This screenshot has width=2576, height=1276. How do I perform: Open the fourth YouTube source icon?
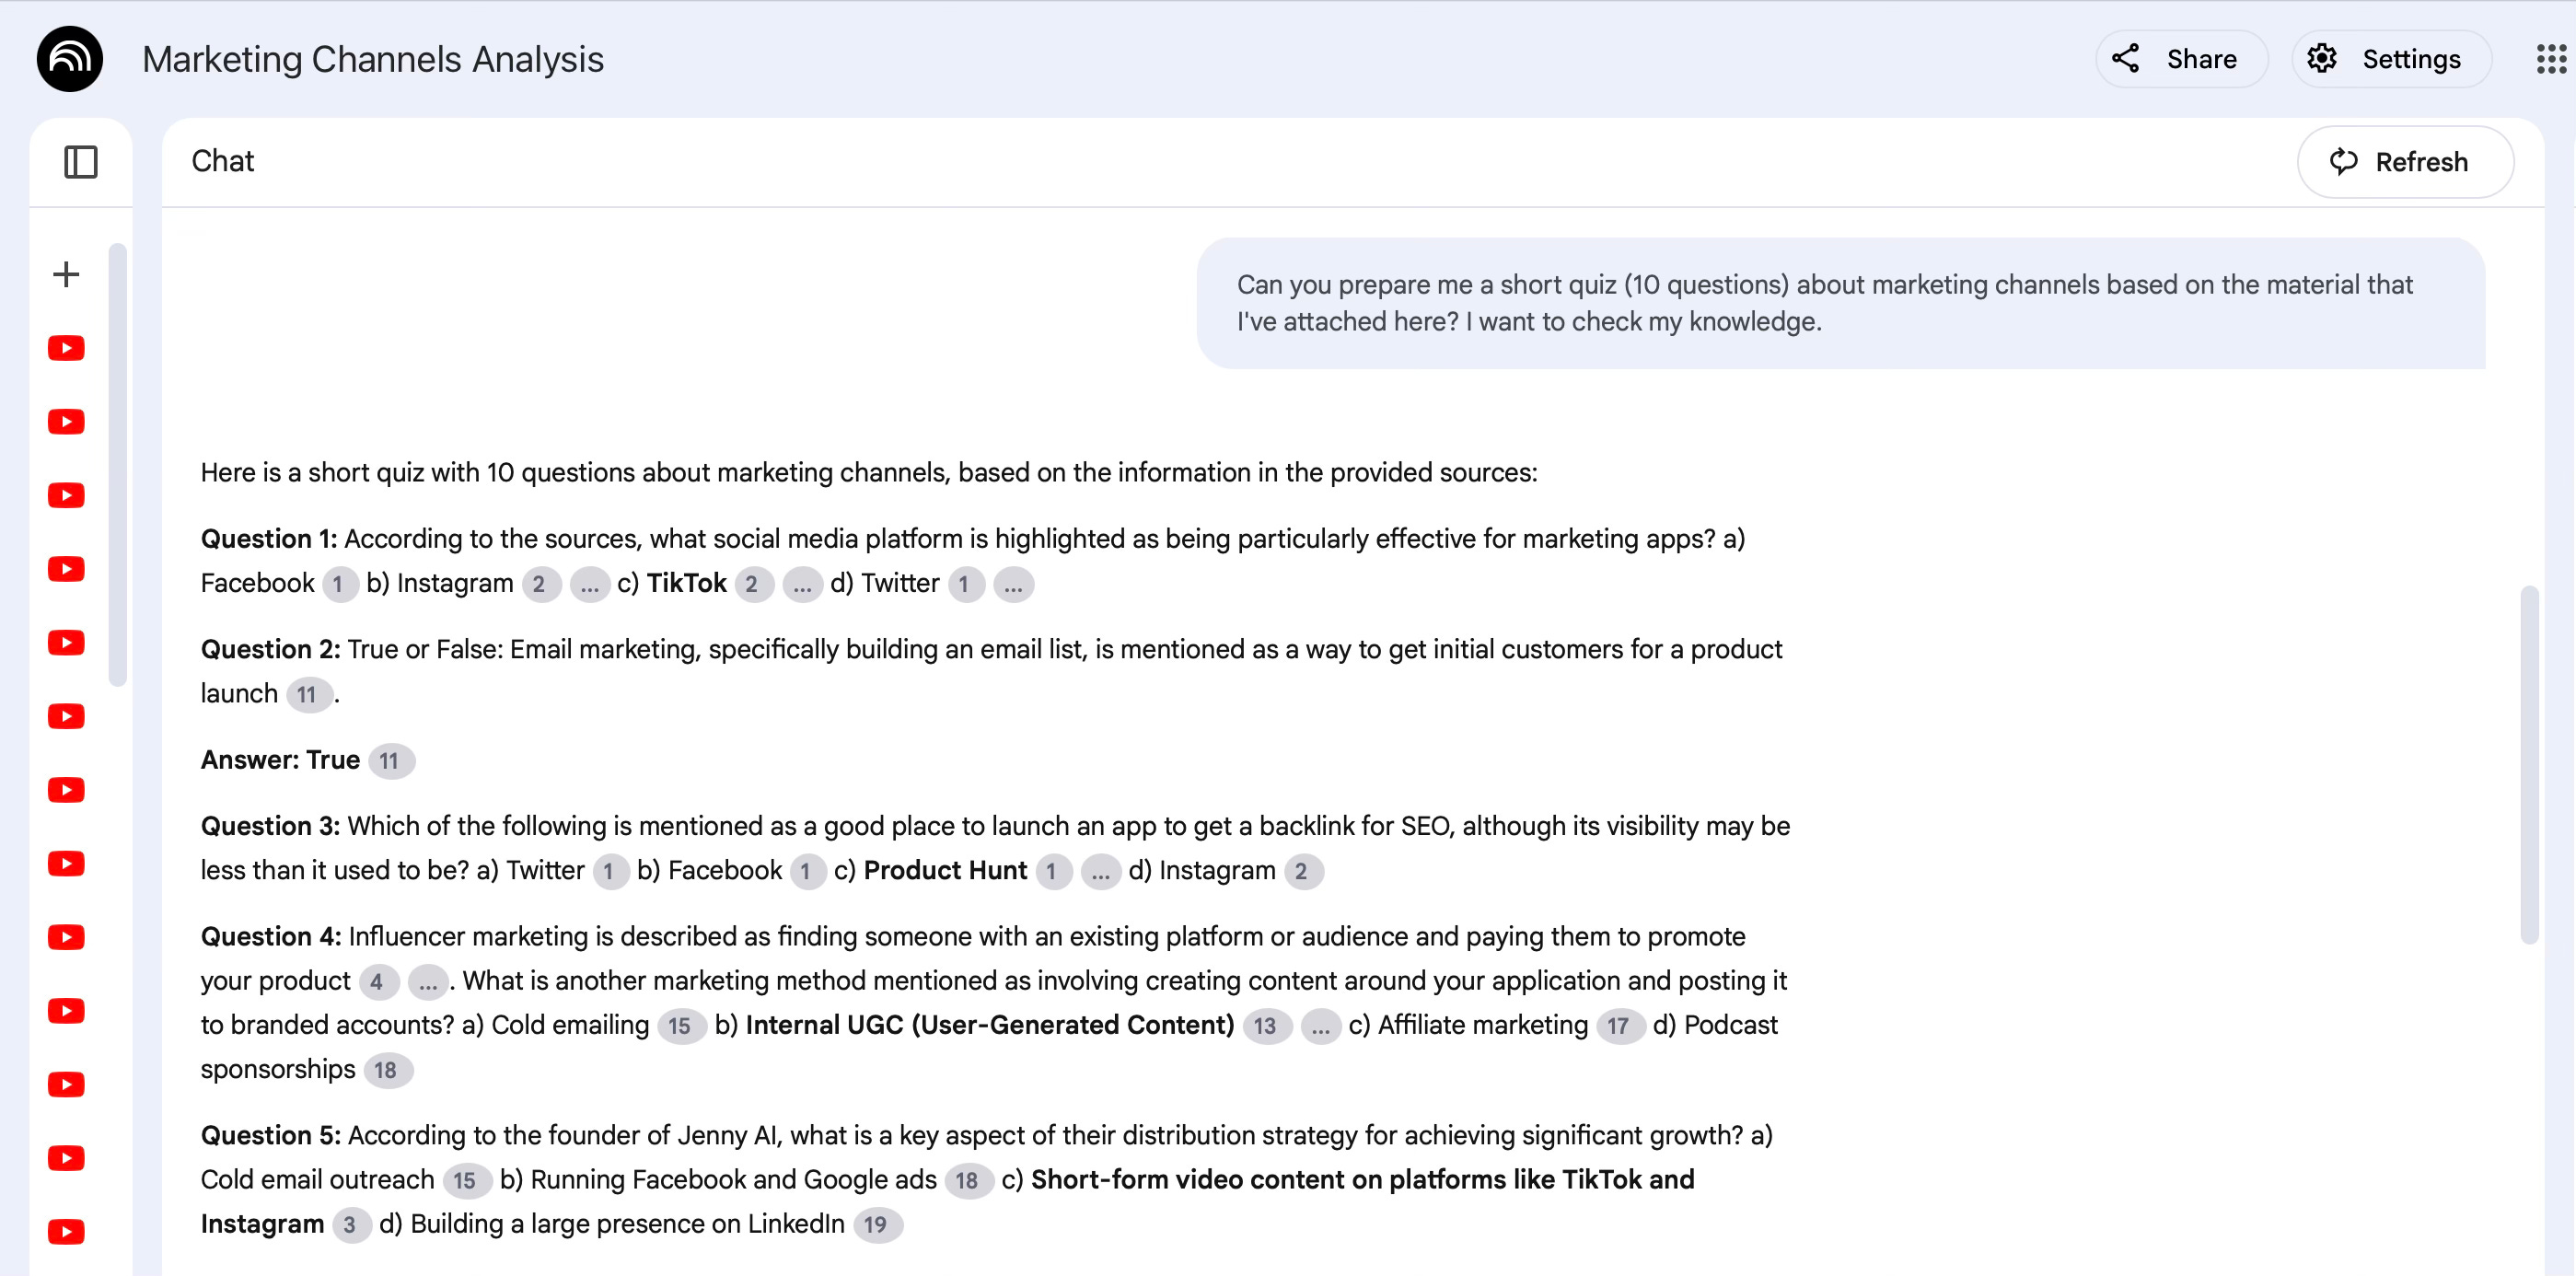[66, 569]
